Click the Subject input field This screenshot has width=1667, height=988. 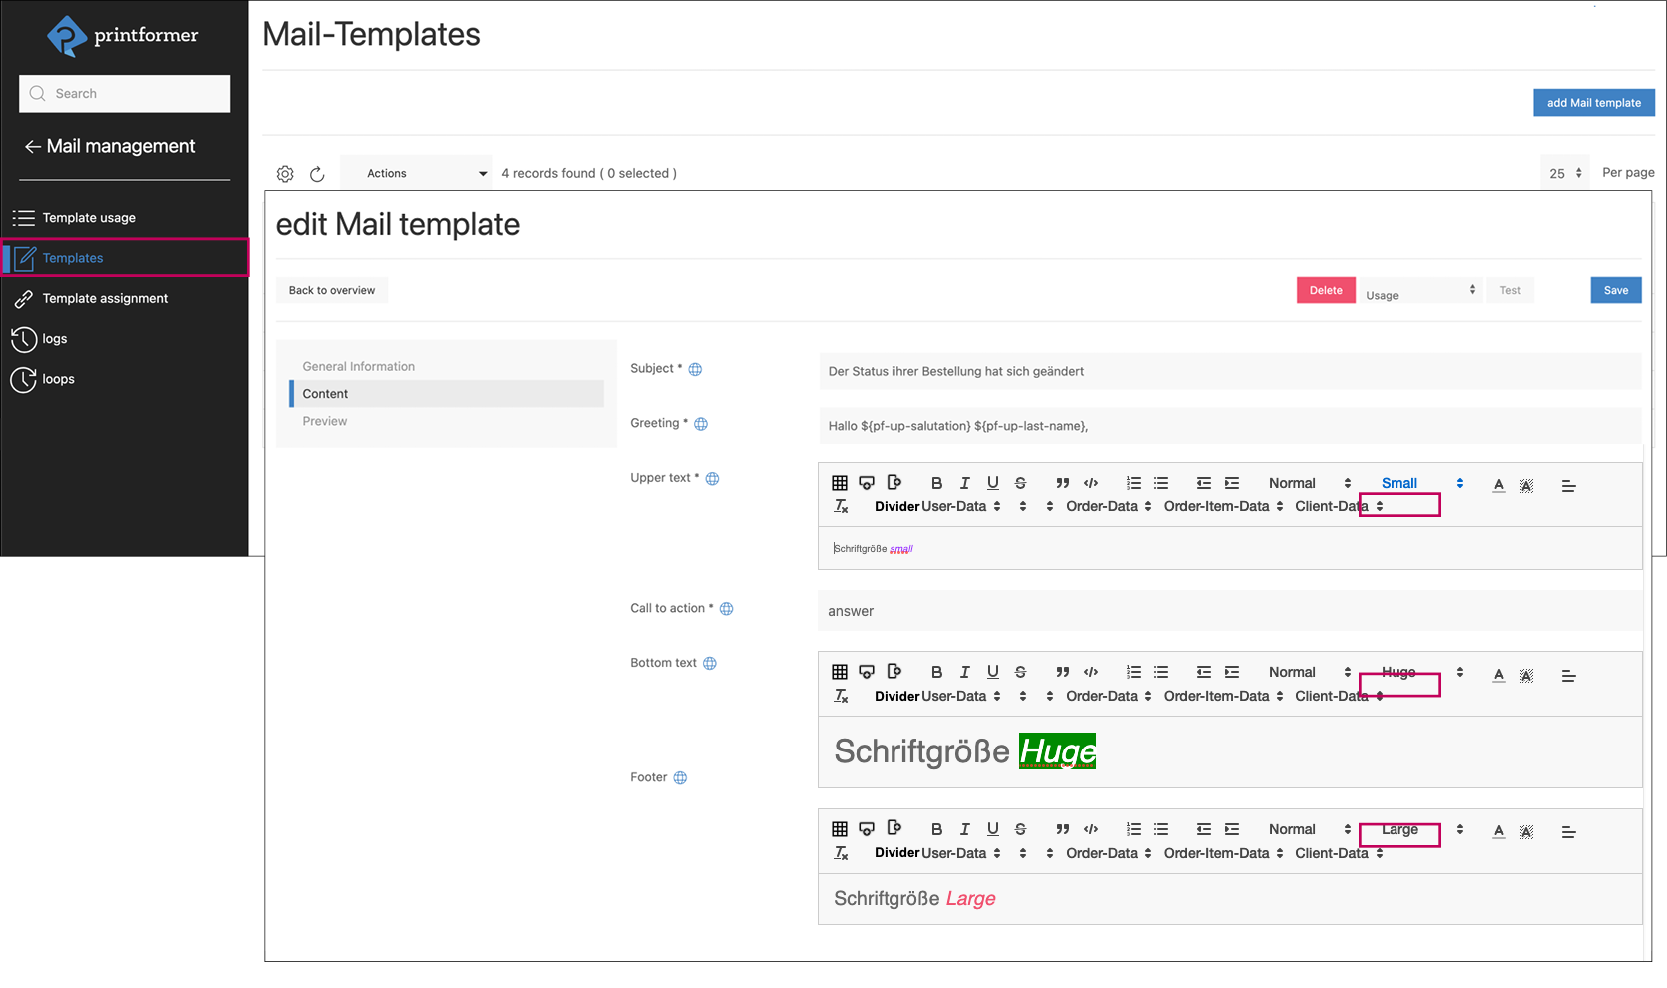1229,372
